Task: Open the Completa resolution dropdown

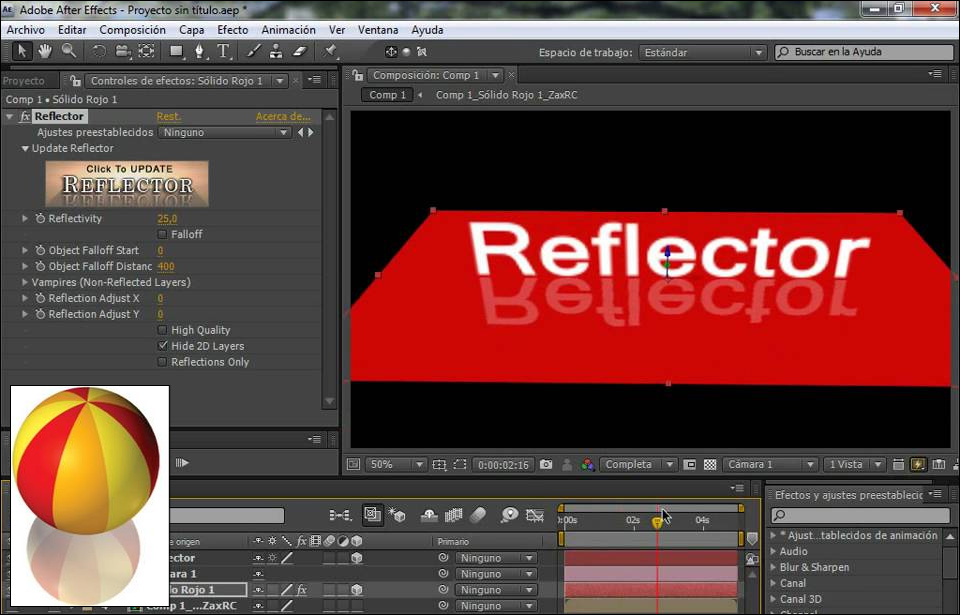Action: click(637, 465)
